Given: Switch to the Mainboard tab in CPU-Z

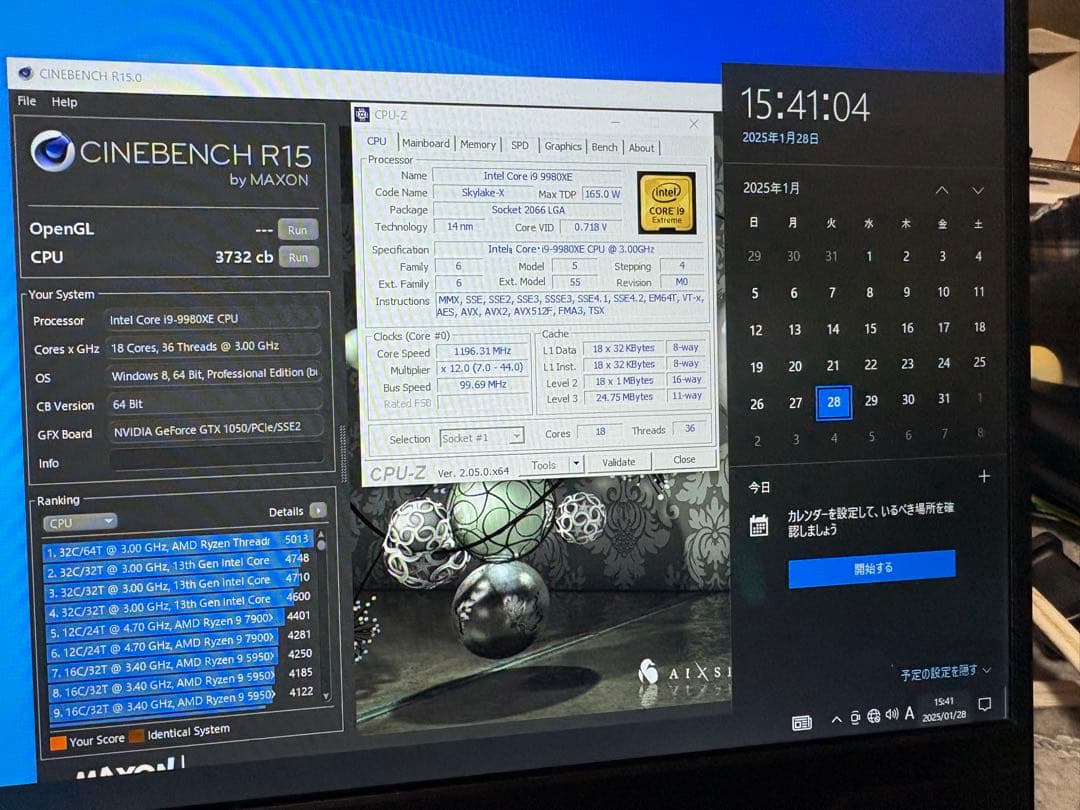Looking at the screenshot, I should (426, 143).
